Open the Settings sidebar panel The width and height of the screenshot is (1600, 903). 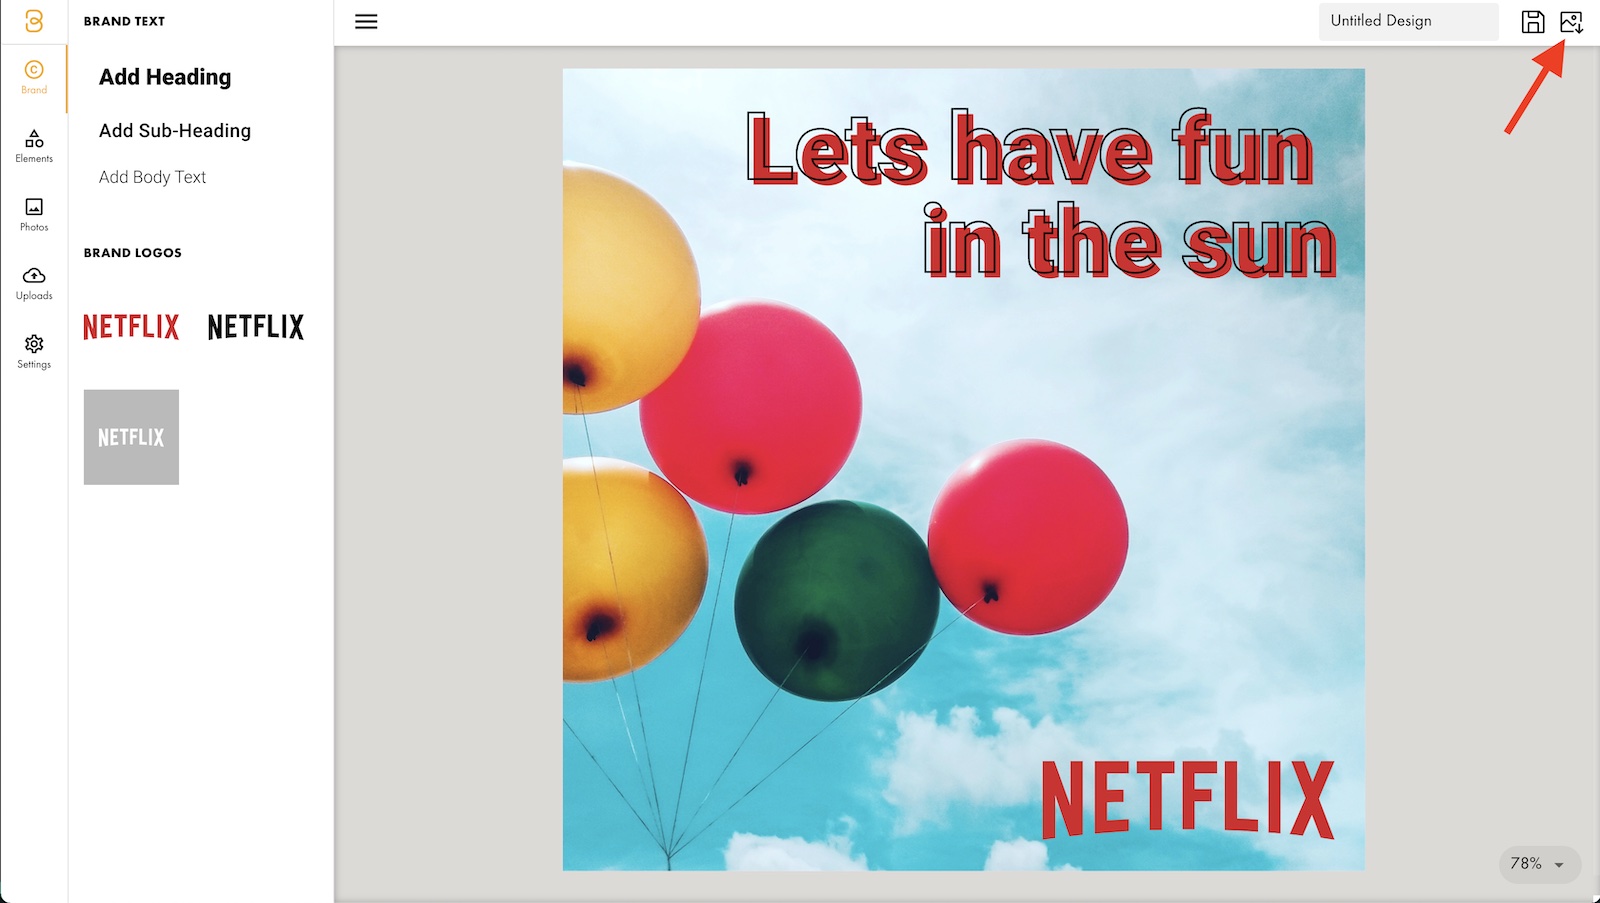tap(34, 352)
